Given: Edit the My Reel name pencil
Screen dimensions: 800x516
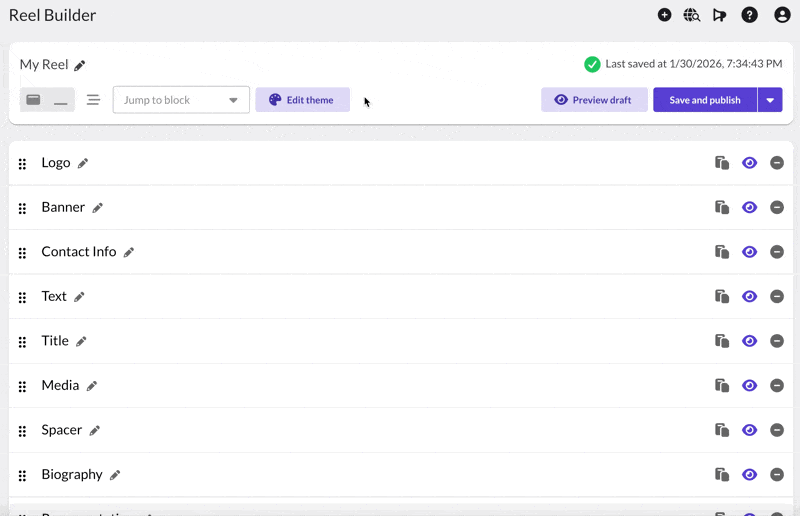Looking at the screenshot, I should tap(80, 65).
